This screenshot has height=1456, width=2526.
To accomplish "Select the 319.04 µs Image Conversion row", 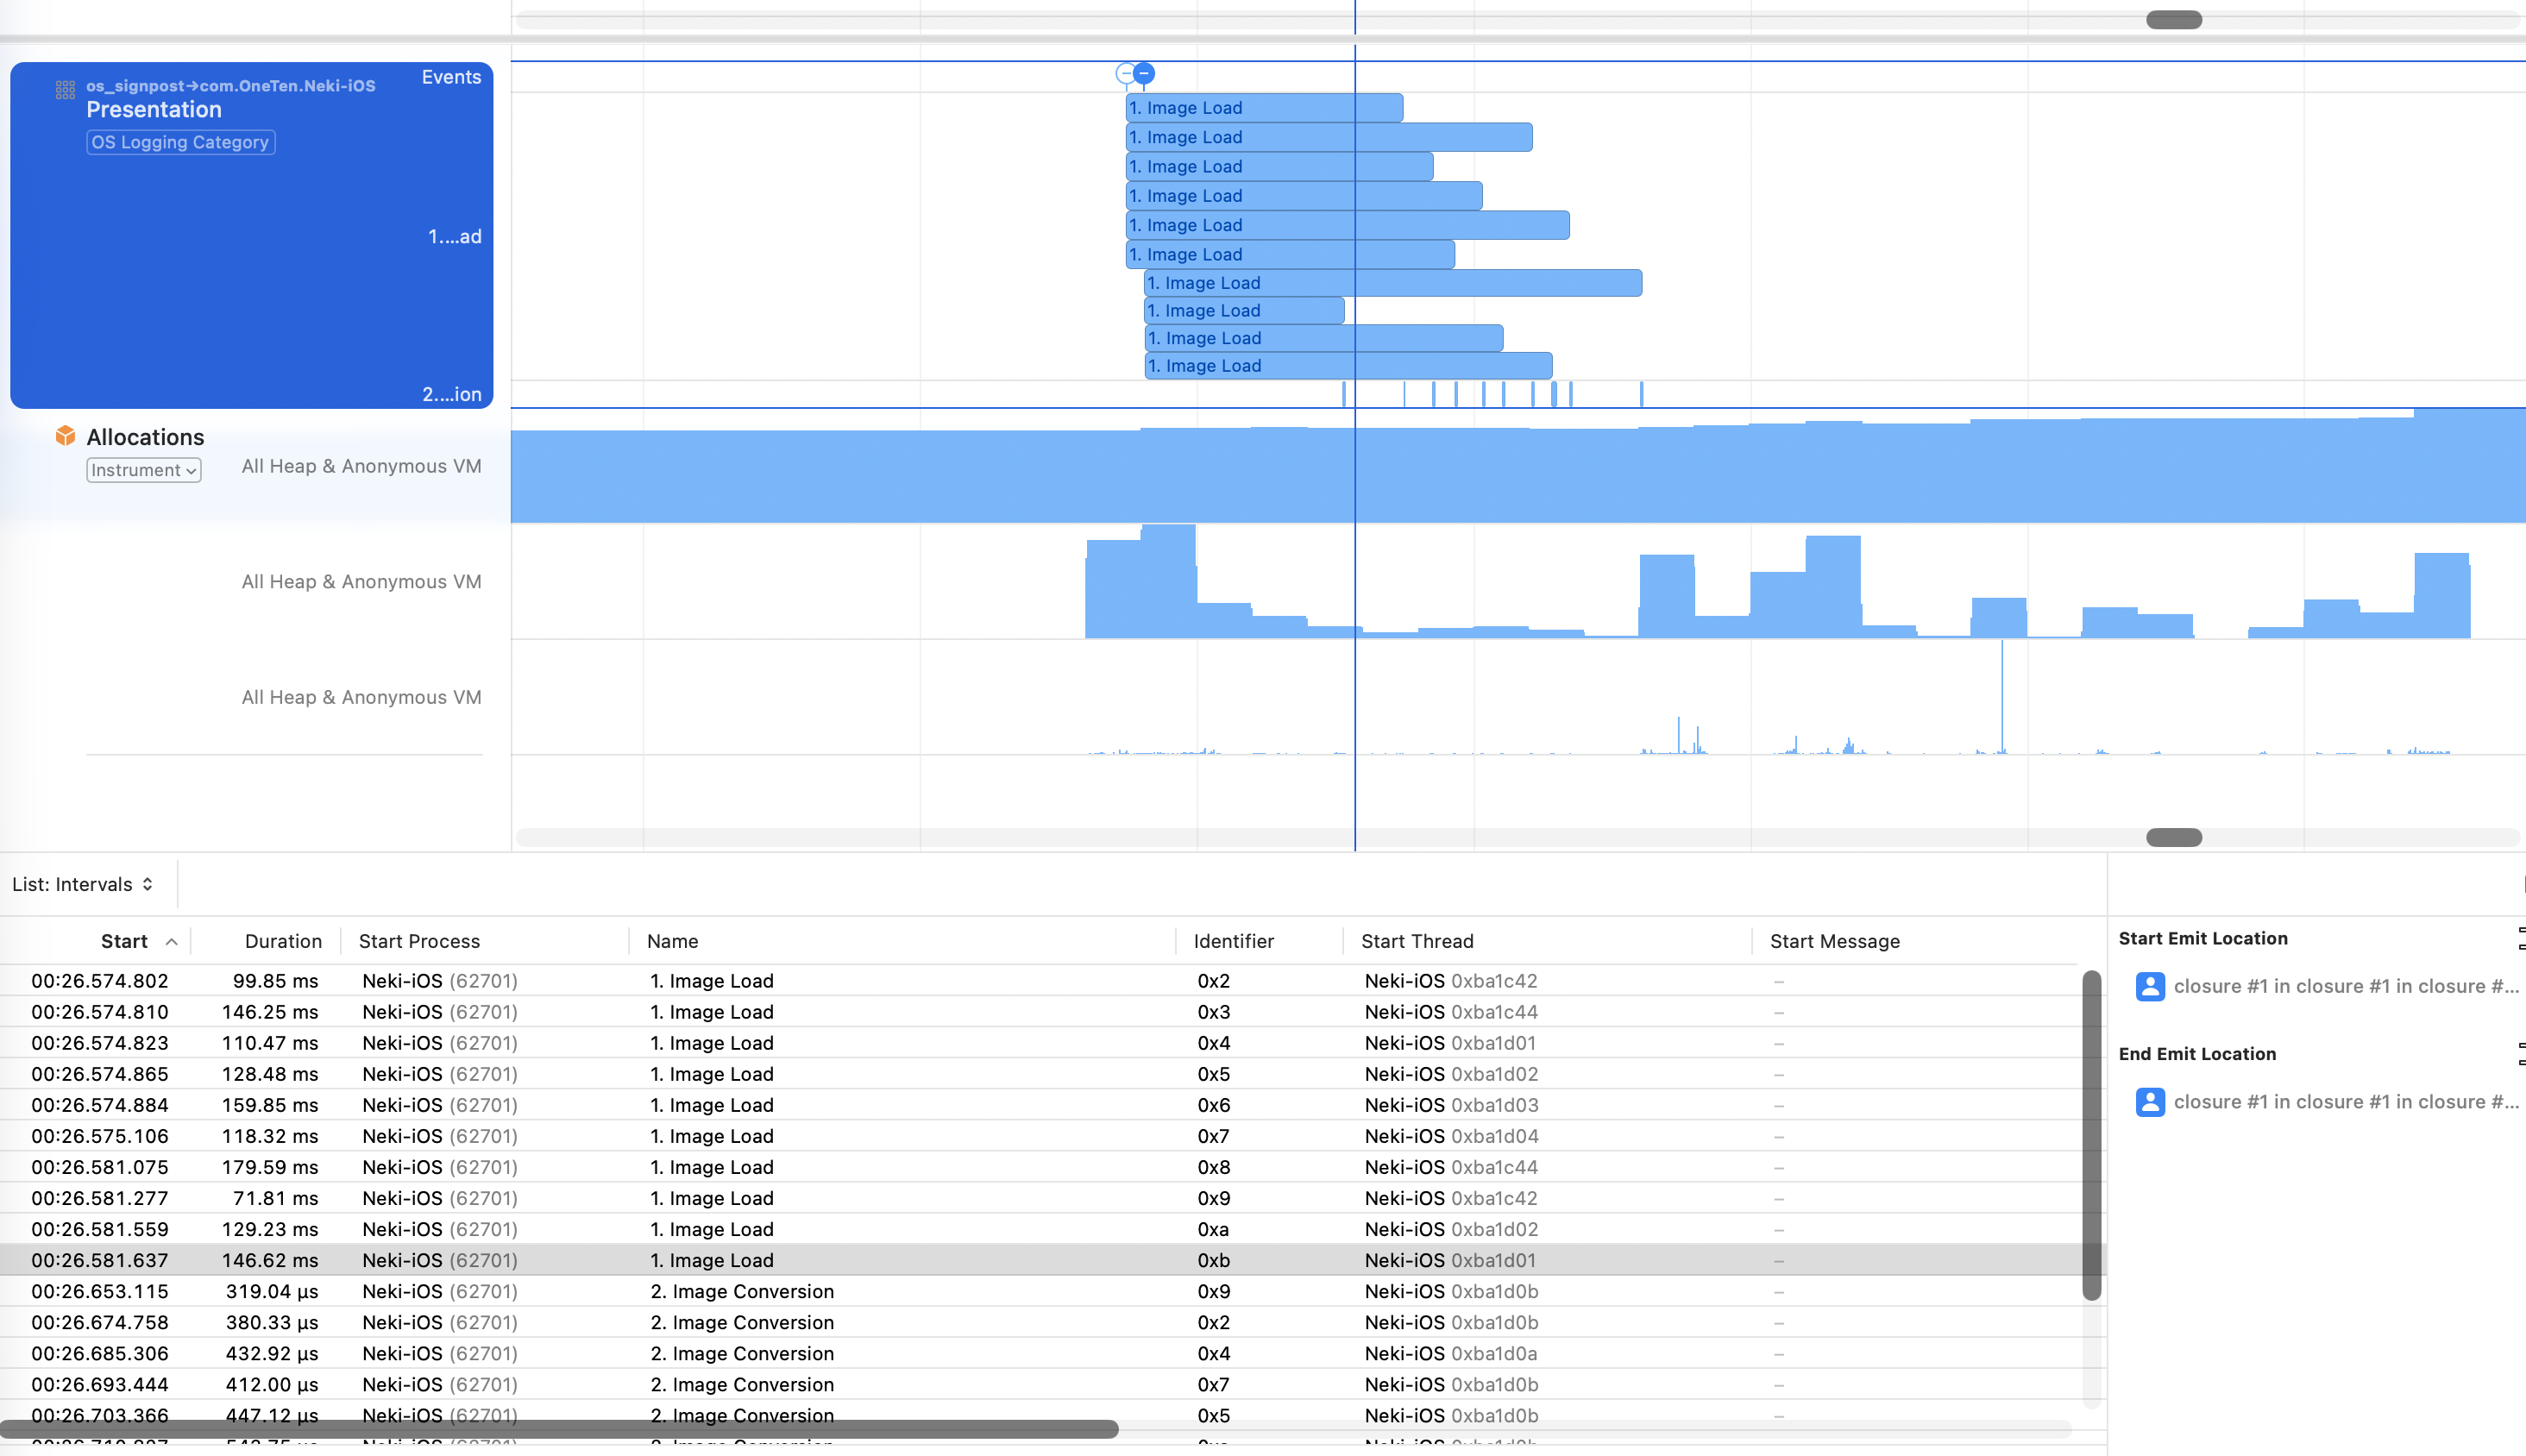I will pos(700,1291).
